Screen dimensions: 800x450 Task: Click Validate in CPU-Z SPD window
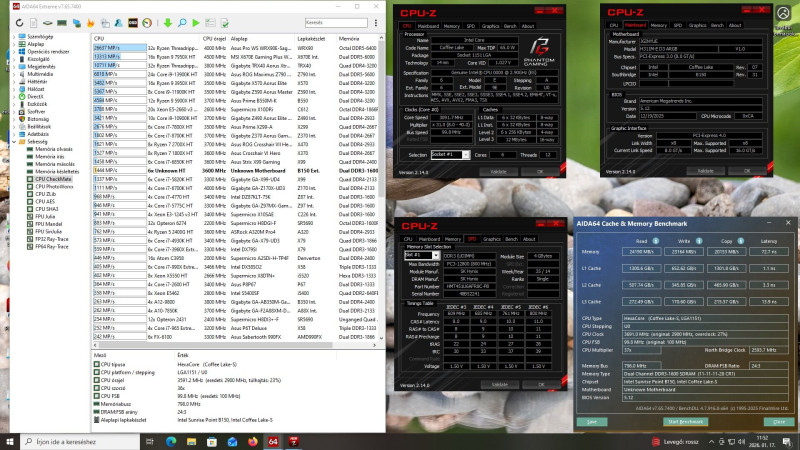(x=499, y=385)
